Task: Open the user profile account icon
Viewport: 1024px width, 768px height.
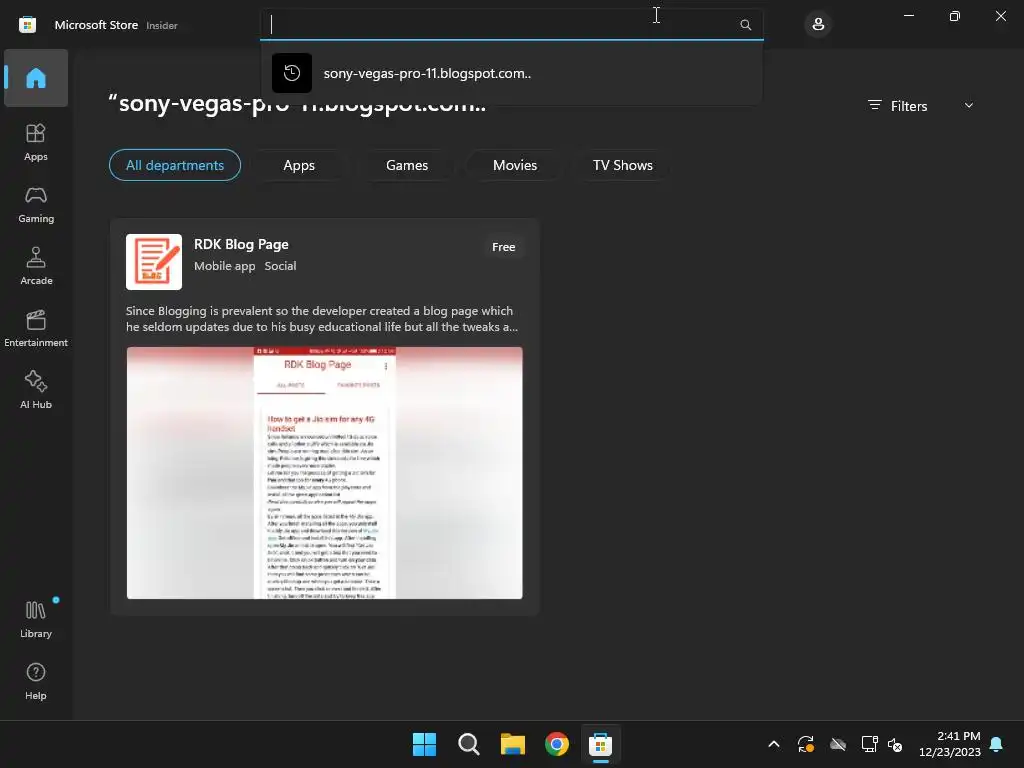Action: pos(818,25)
